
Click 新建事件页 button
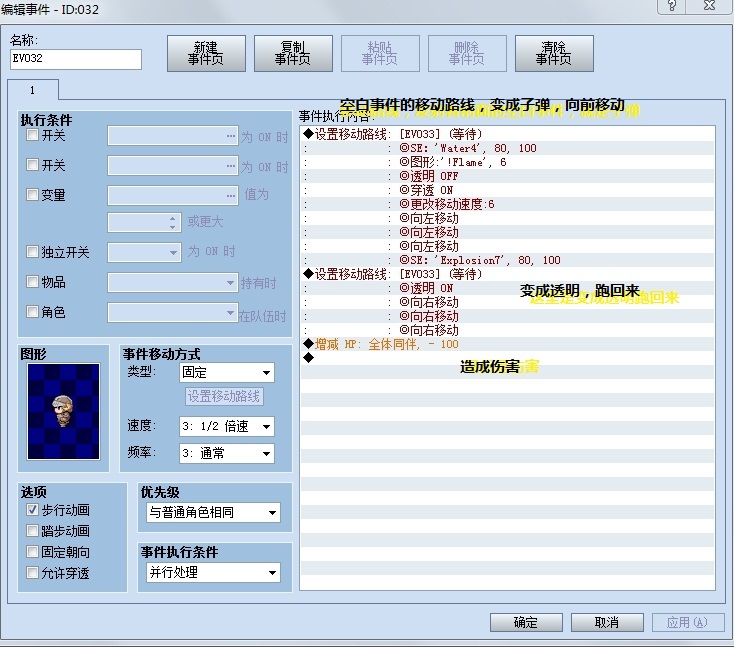coord(206,53)
